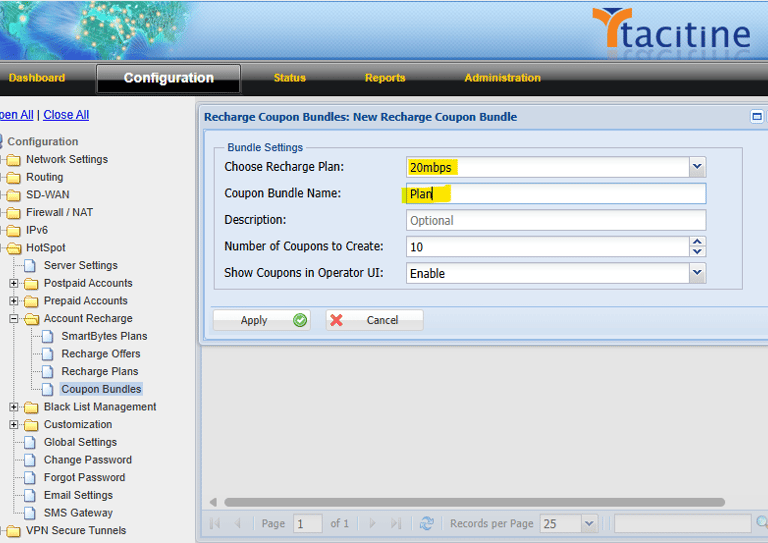The width and height of the screenshot is (768, 543).
Task: Click the Apply button
Action: (x=262, y=320)
